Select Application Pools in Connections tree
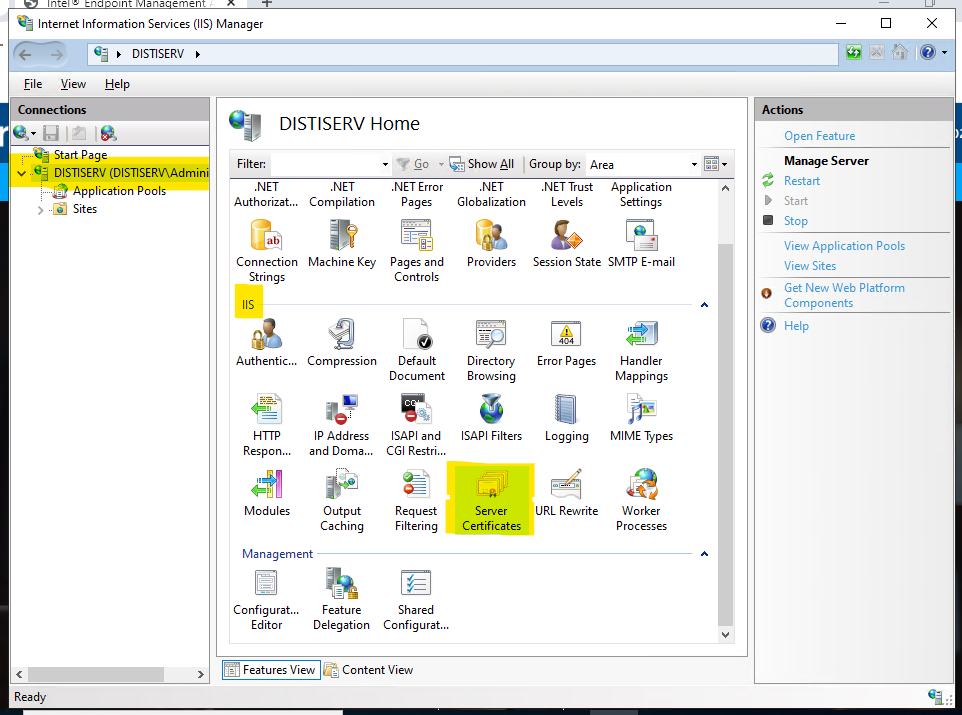Viewport: 962px width, 715px height. pyautogui.click(x=119, y=191)
